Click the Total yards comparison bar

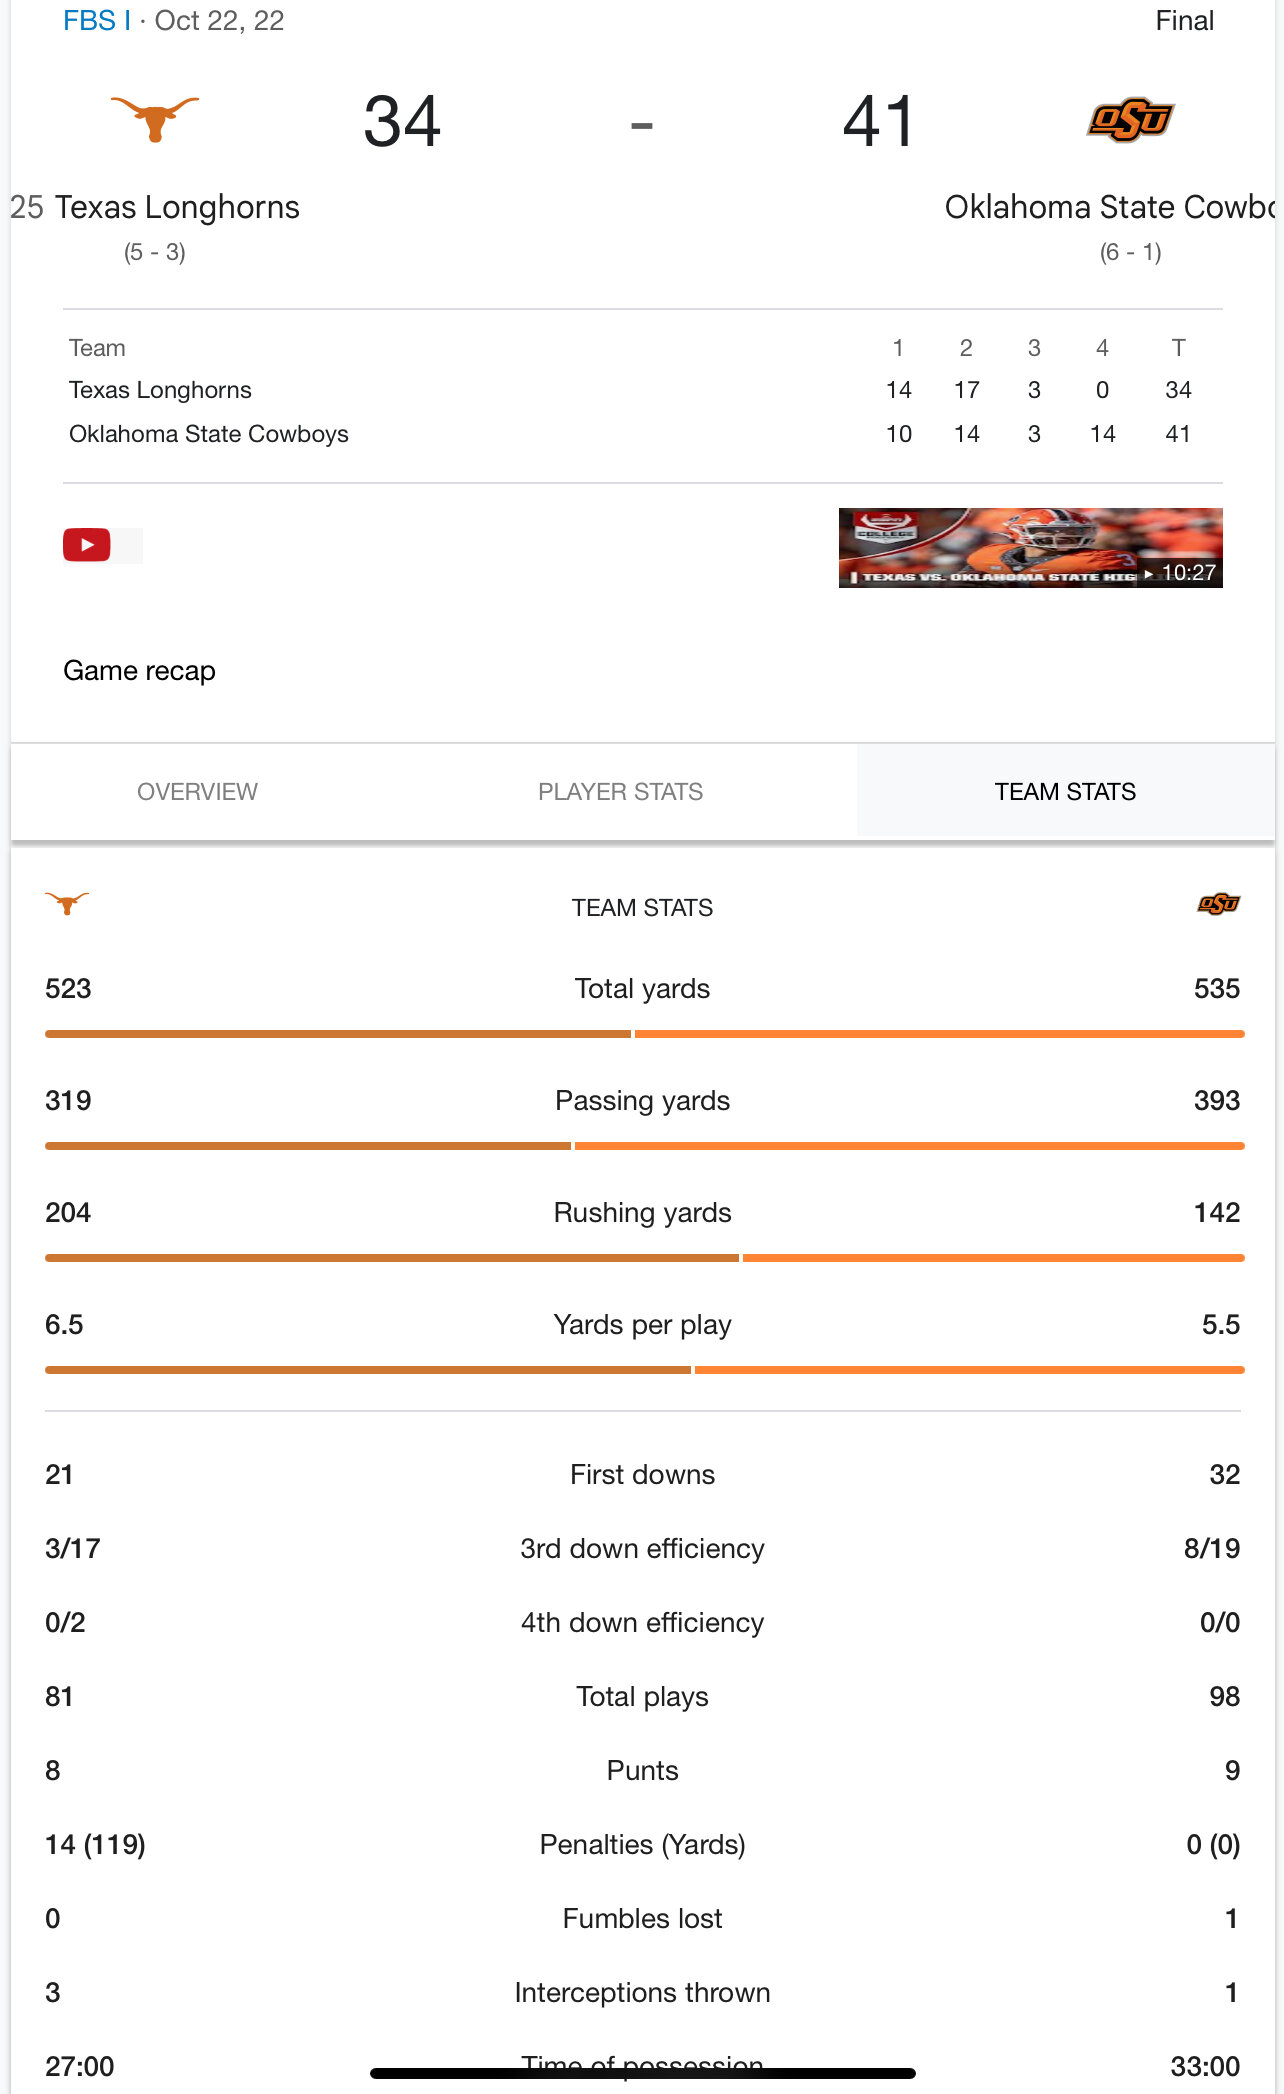tap(644, 1034)
